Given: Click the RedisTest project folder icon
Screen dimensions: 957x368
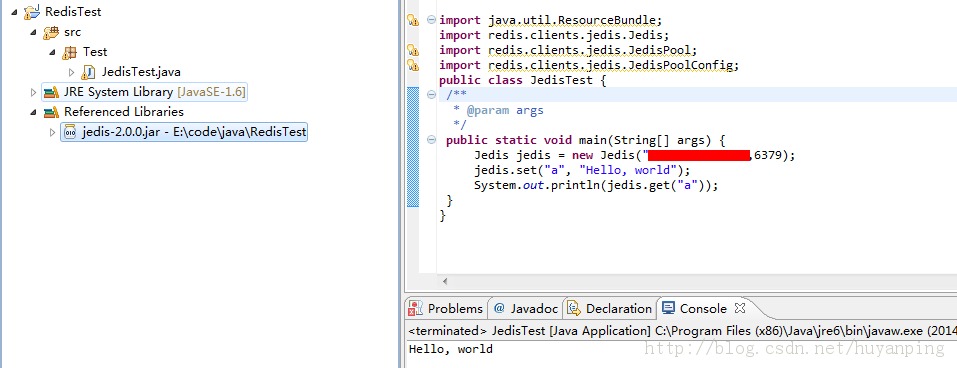Looking at the screenshot, I should tap(31, 12).
